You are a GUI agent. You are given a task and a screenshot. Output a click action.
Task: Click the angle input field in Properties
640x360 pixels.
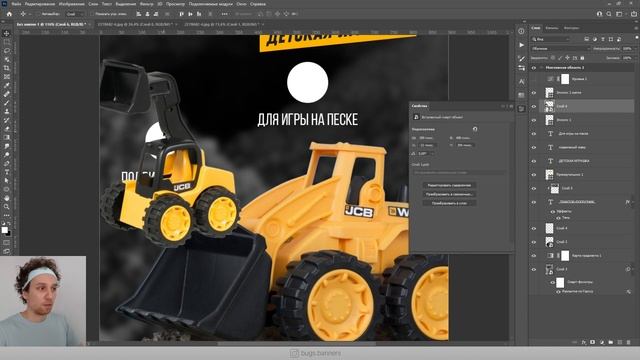(x=425, y=153)
